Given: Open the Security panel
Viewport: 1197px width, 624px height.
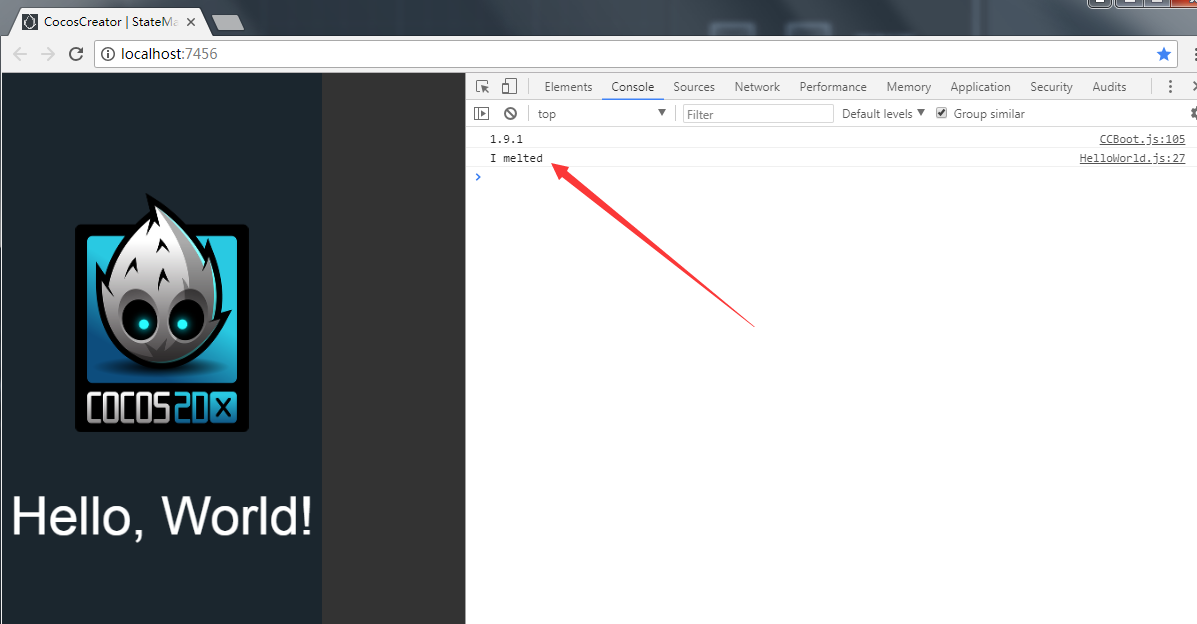Looking at the screenshot, I should click(1051, 87).
